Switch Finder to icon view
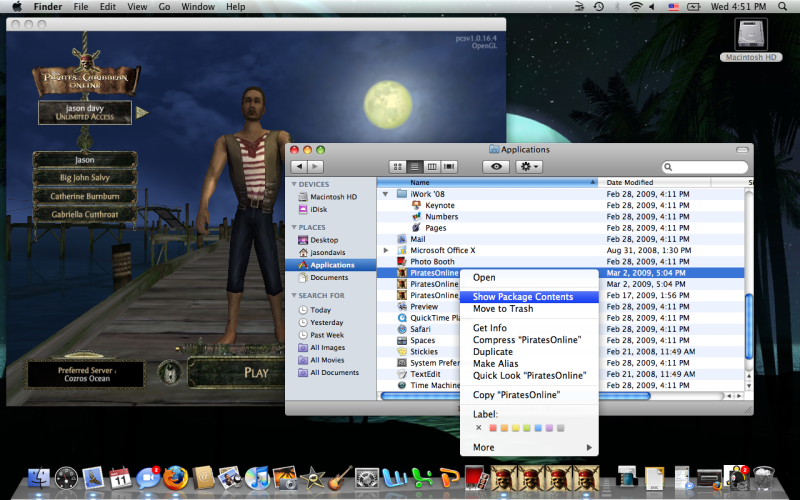This screenshot has height=500, width=800. [x=397, y=167]
